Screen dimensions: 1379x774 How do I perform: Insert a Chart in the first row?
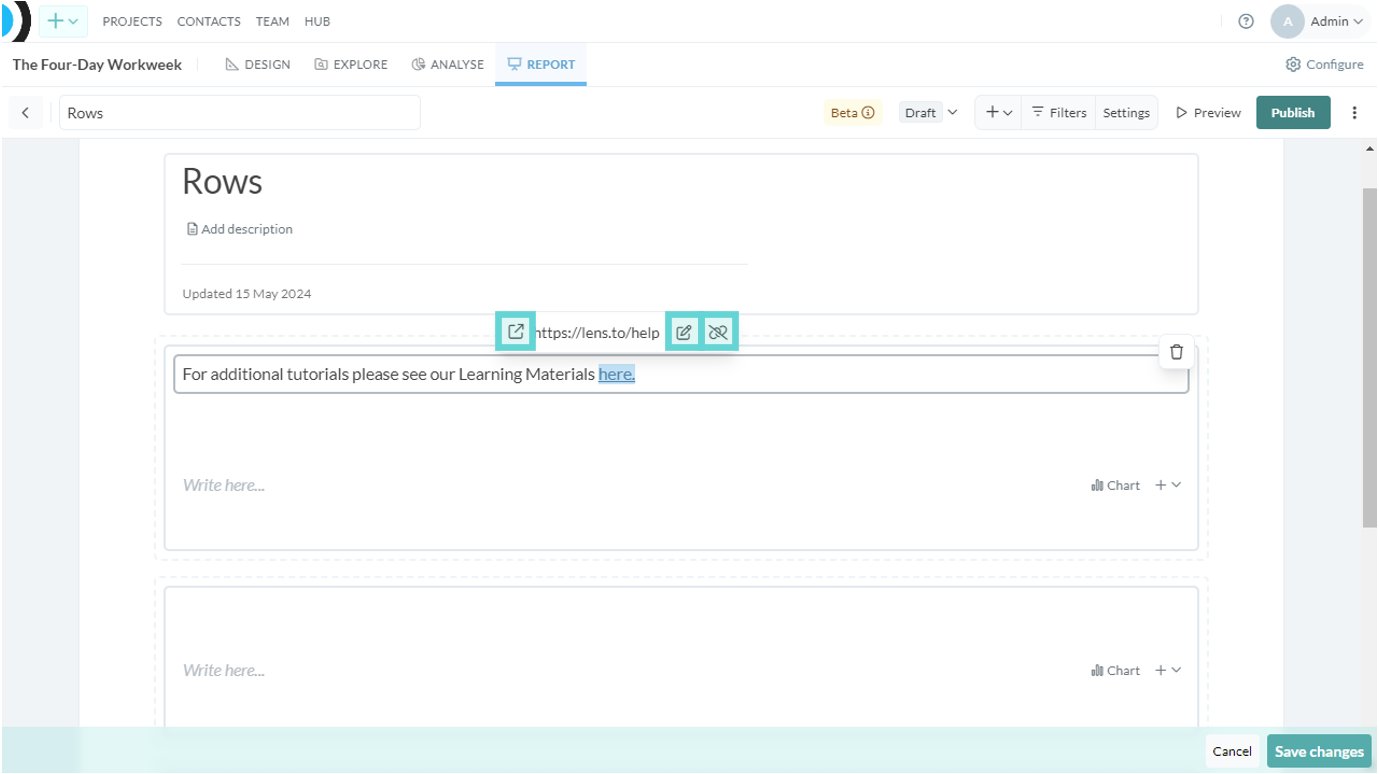[x=1115, y=485]
